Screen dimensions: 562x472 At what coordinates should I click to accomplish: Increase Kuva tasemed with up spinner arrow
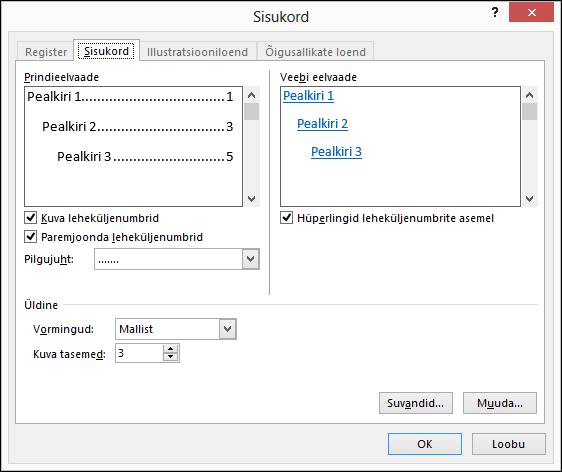[171, 349]
